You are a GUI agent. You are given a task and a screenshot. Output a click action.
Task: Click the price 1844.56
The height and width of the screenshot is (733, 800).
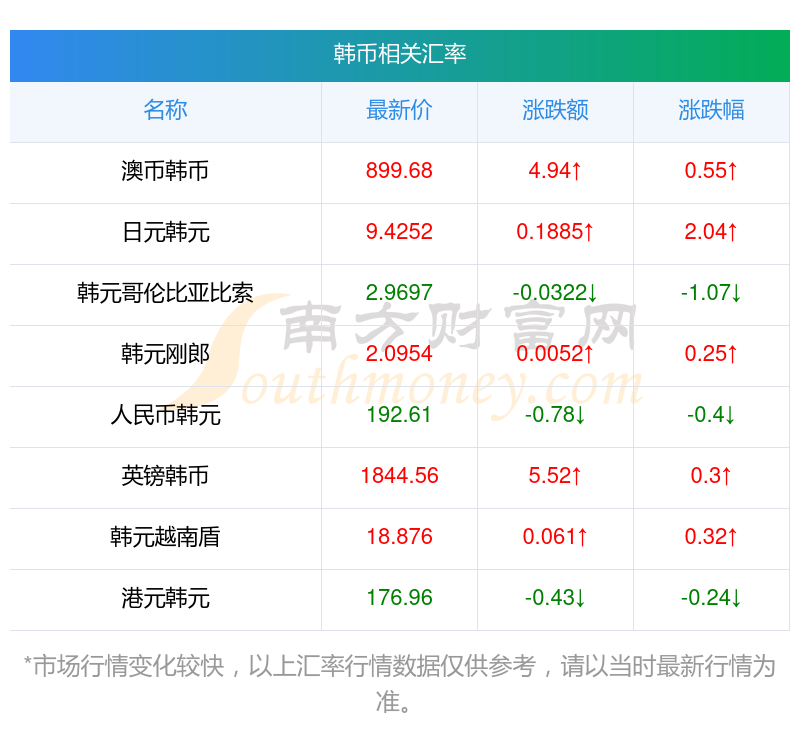399,476
